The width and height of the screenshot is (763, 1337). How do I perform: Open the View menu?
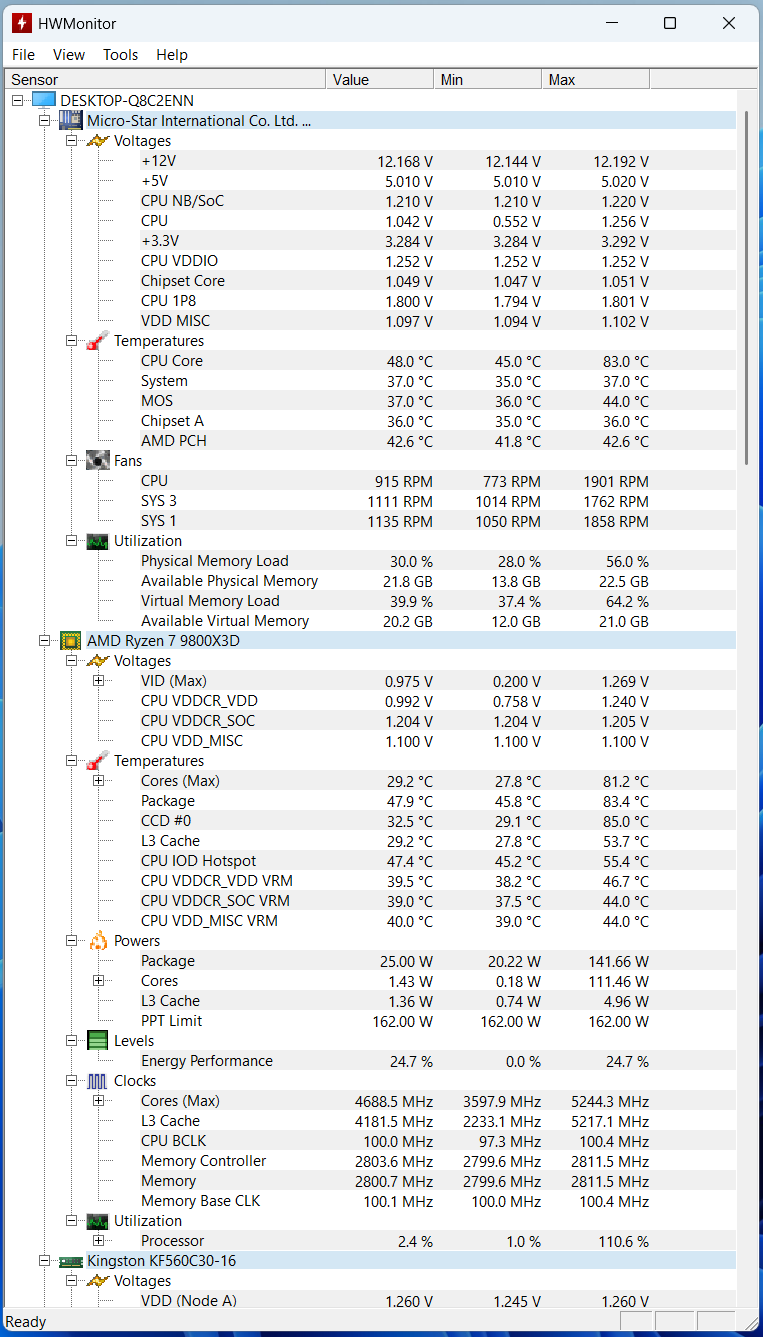pos(69,55)
